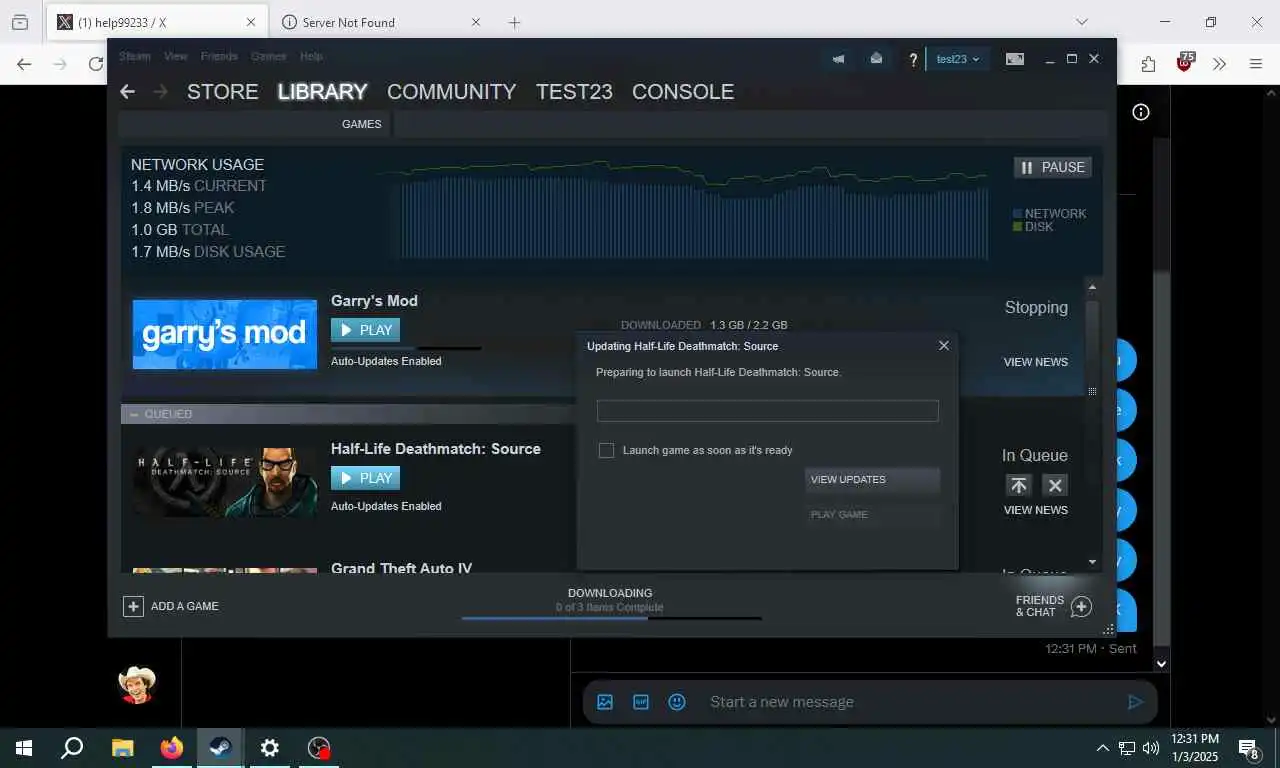The width and height of the screenshot is (1280, 768).
Task: Open Firefox list all tabs dropdown
Action: click(1081, 22)
